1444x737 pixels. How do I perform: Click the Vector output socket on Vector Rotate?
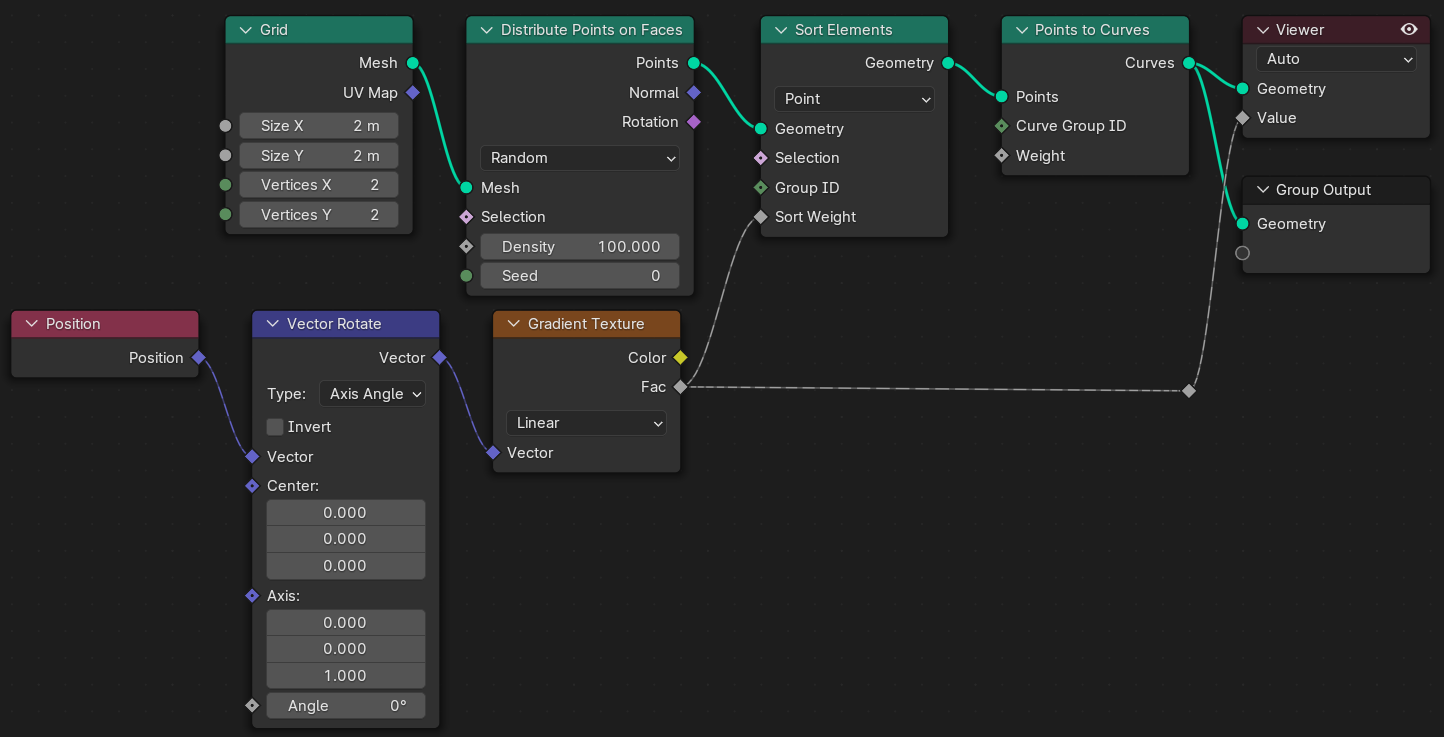(x=439, y=358)
